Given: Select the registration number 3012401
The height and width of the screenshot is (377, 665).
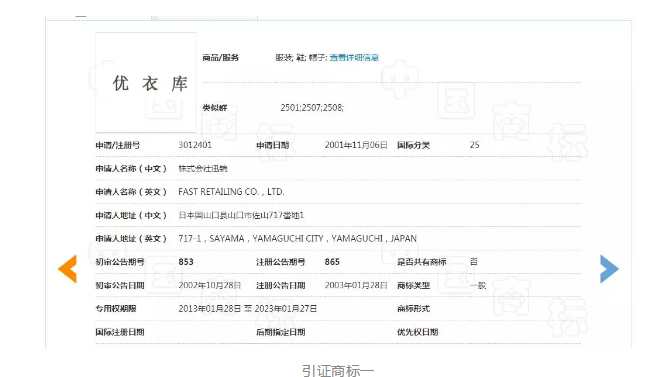Looking at the screenshot, I should coord(195,145).
